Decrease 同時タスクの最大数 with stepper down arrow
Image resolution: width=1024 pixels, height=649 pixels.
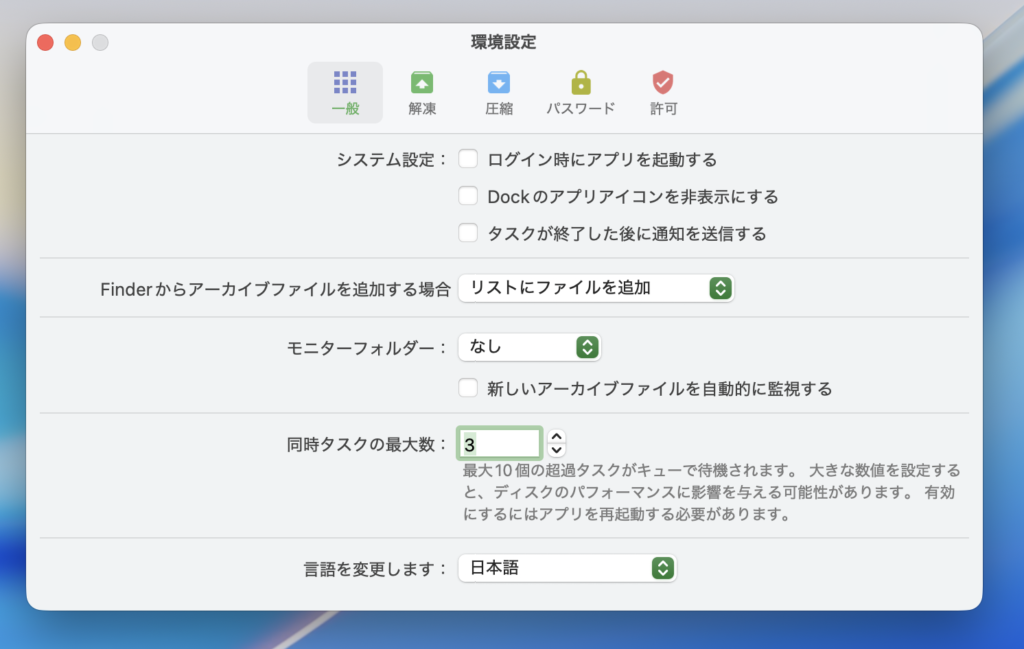pyautogui.click(x=557, y=449)
